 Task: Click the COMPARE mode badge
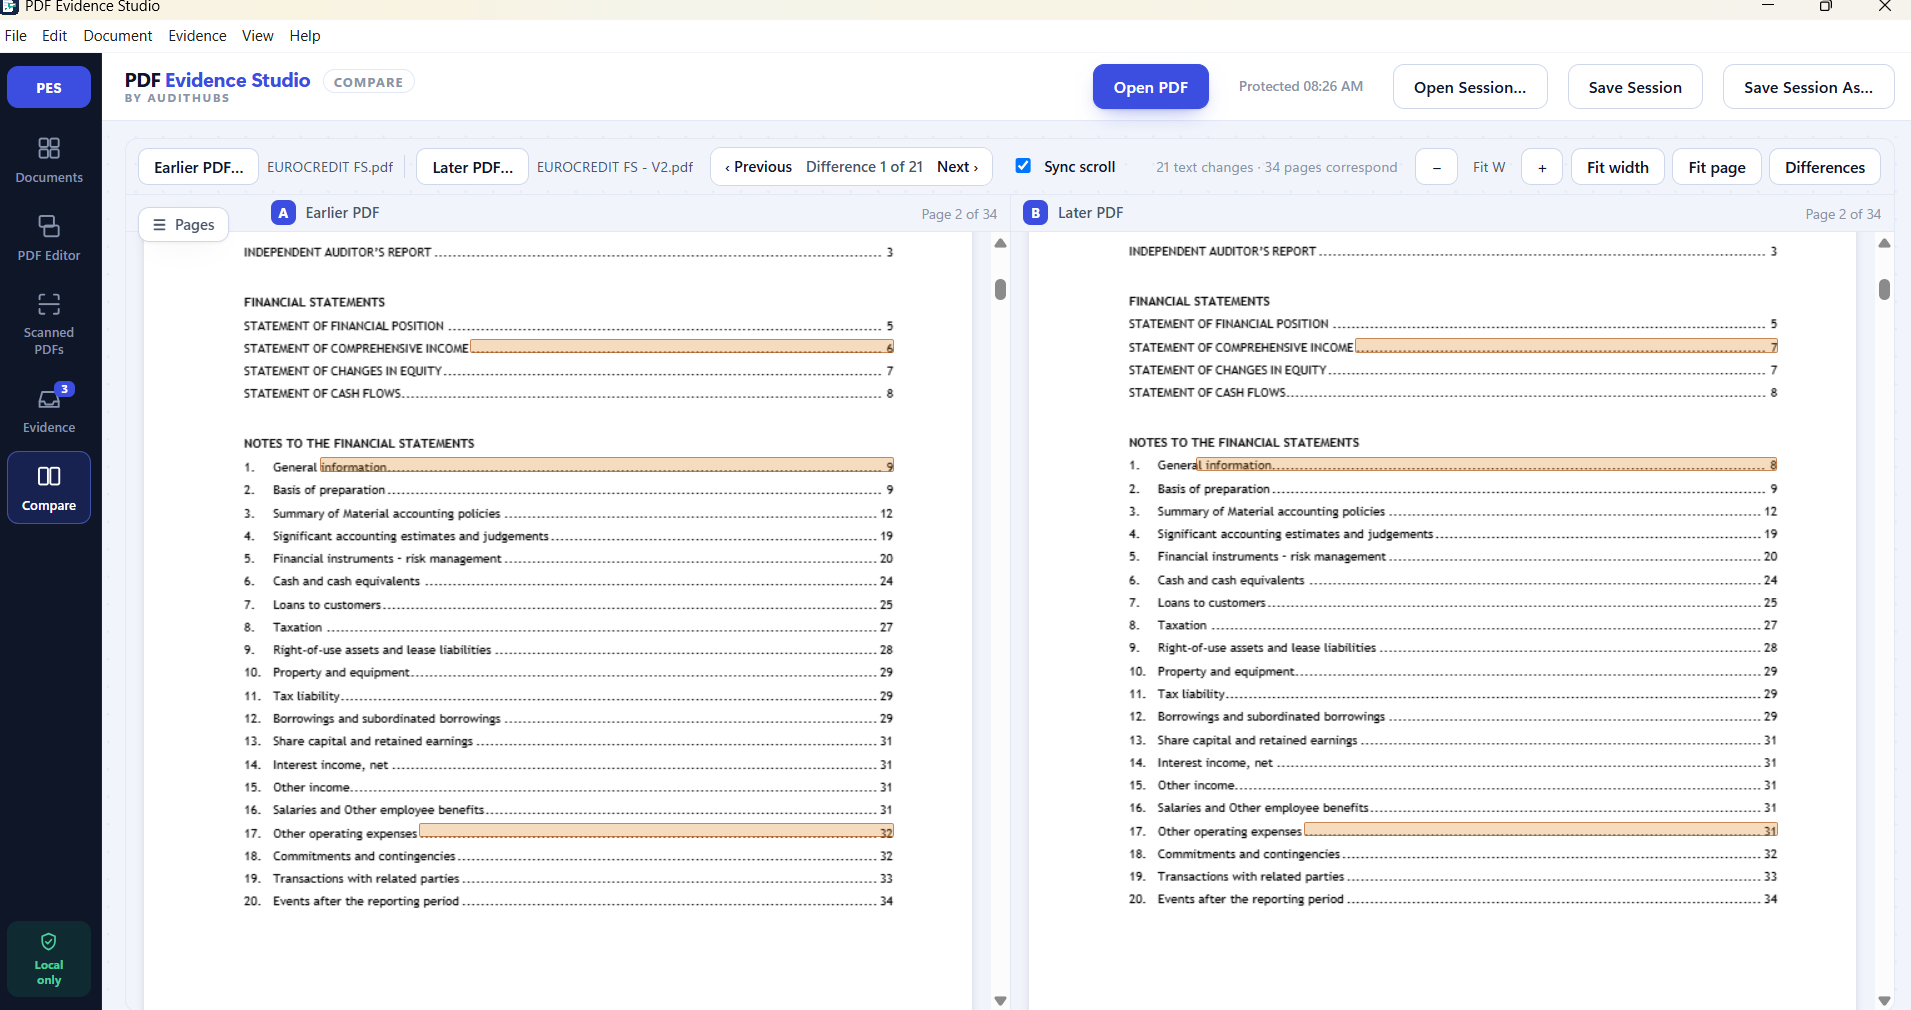(x=369, y=82)
